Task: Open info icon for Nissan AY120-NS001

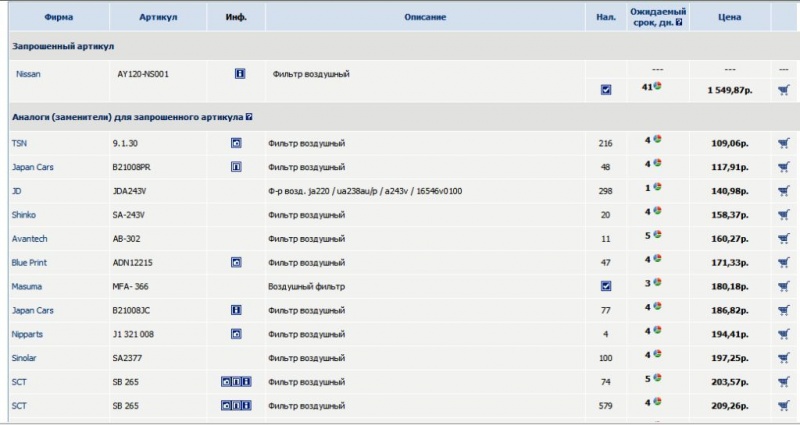Action: point(240,73)
